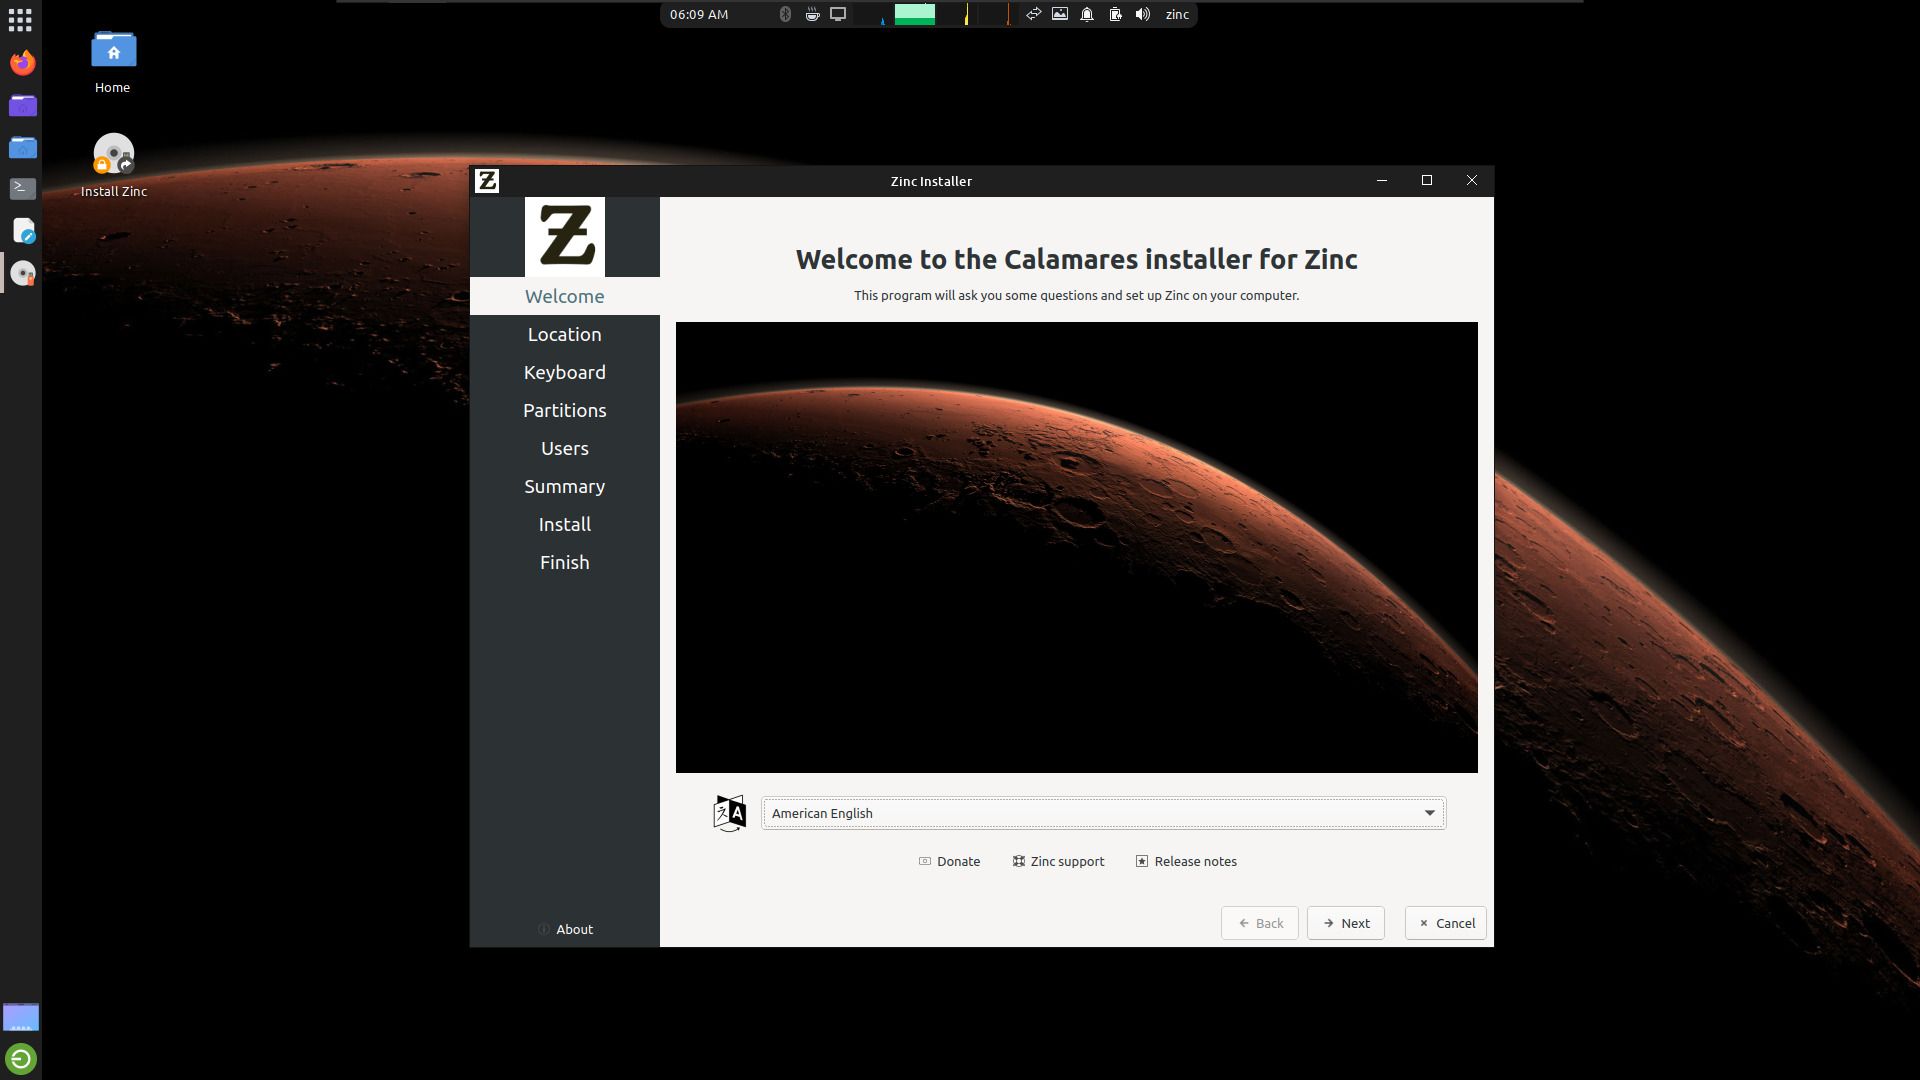Click the app grid launcher icon
The height and width of the screenshot is (1080, 1920).
tap(20, 20)
